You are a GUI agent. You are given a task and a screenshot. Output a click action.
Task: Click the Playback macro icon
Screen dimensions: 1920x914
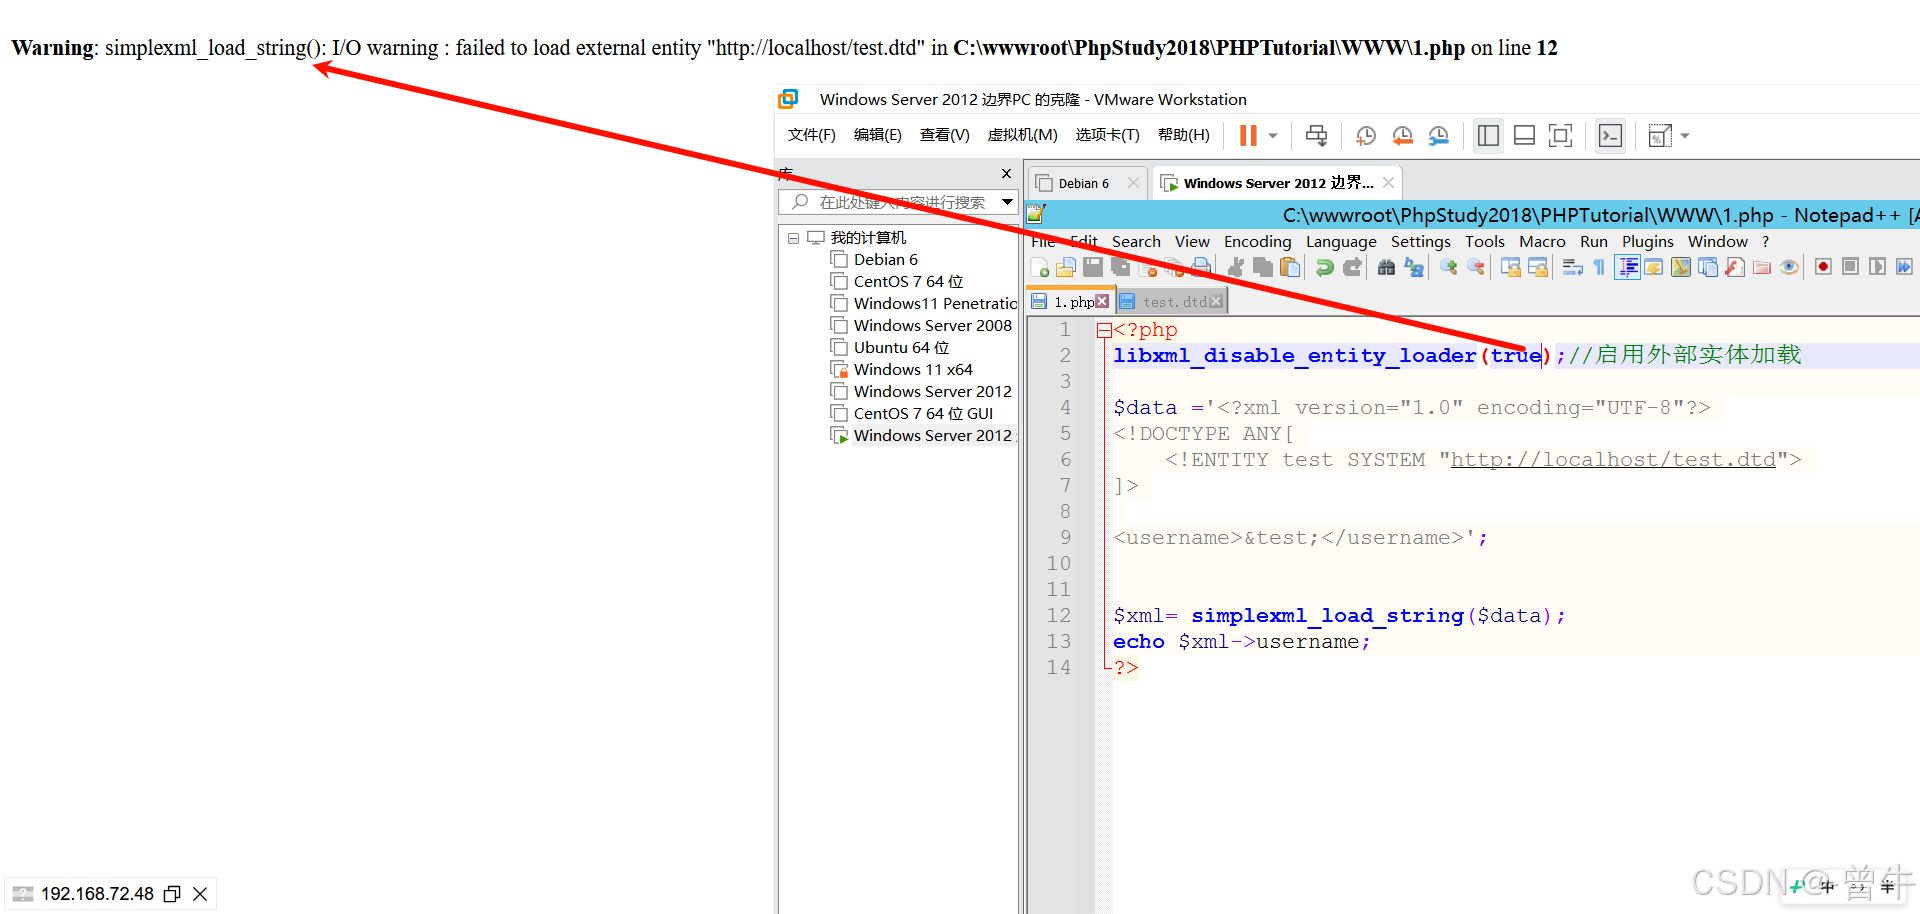tap(1877, 267)
